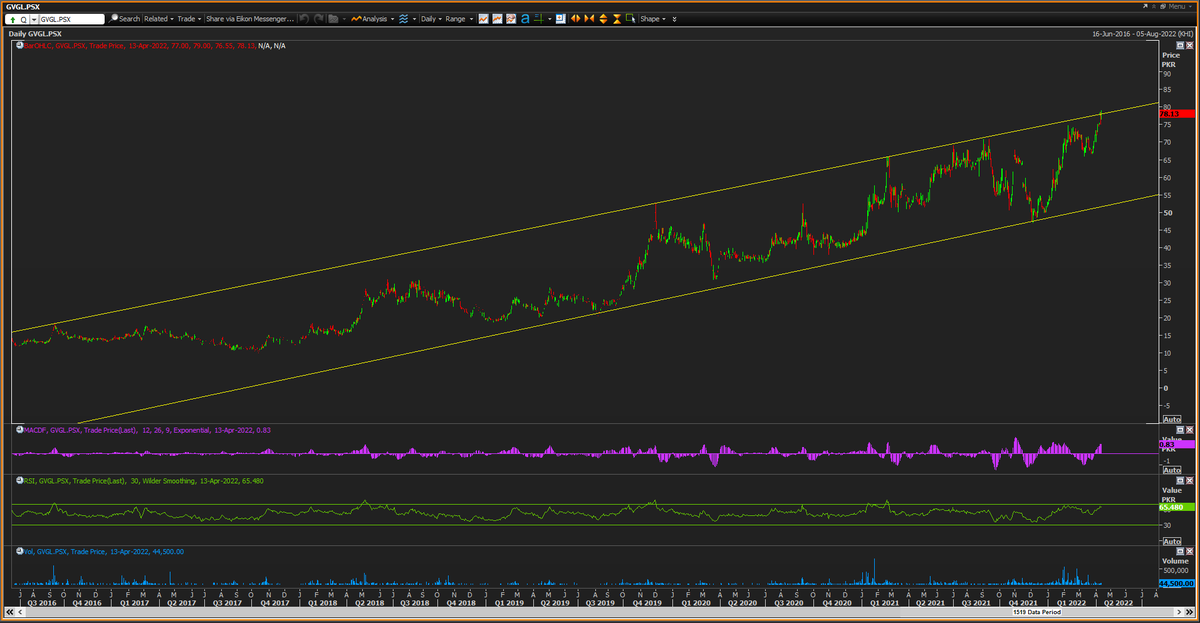
Task: Select the first line-chart template icon
Action: click(x=484, y=19)
